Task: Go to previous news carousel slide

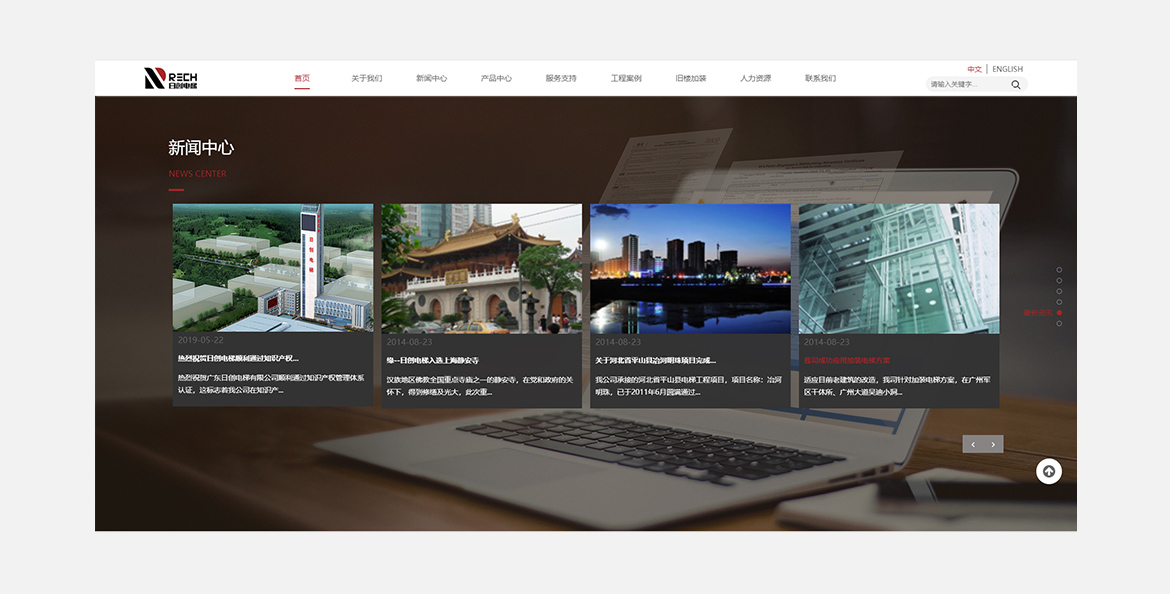Action: [x=973, y=444]
